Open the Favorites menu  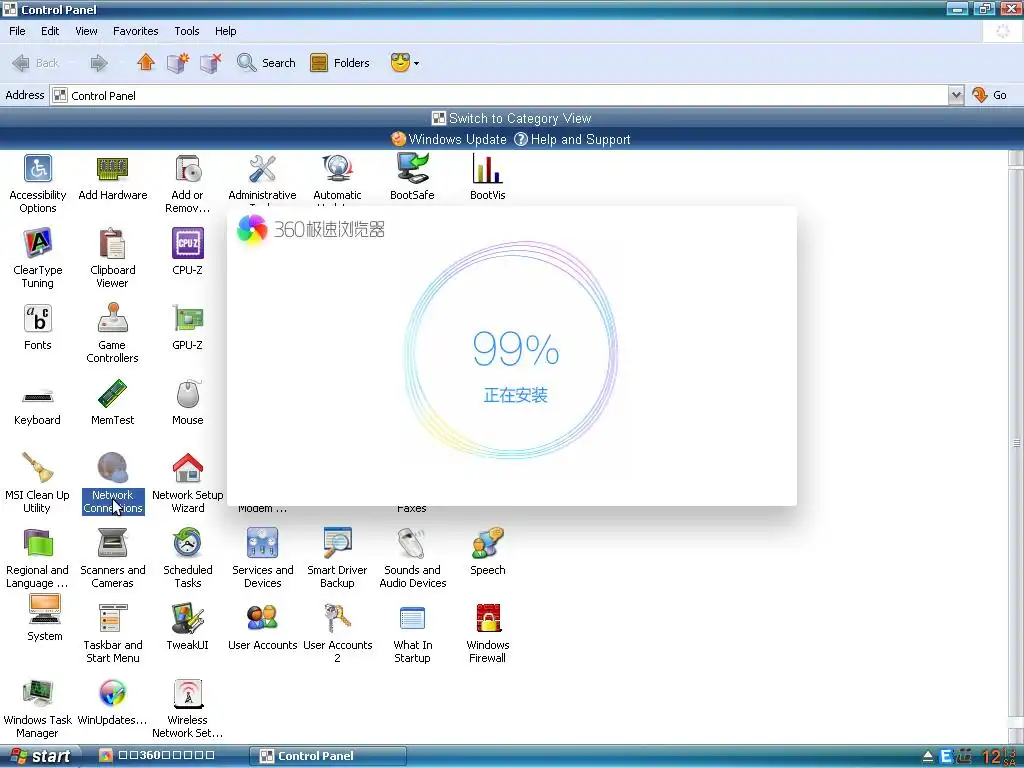click(x=135, y=31)
